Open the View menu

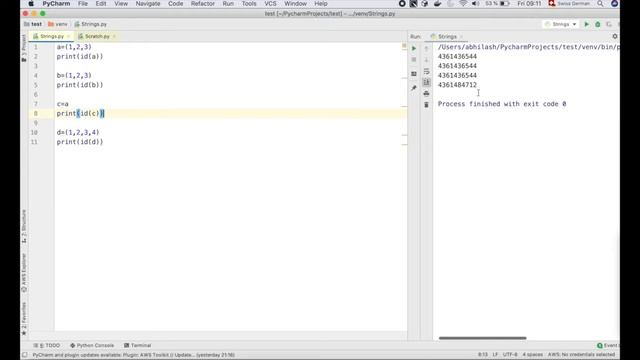tap(121, 4)
